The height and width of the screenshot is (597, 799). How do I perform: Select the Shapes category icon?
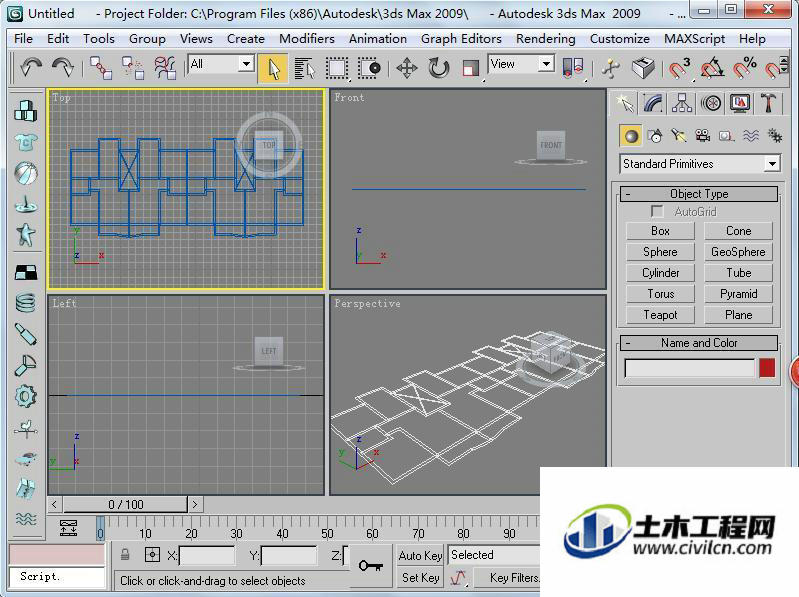click(655, 136)
